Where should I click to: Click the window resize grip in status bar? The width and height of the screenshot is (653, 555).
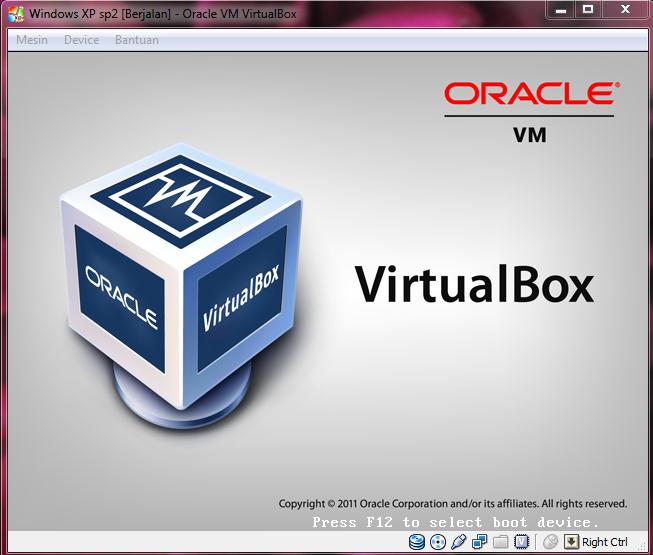coord(642,548)
